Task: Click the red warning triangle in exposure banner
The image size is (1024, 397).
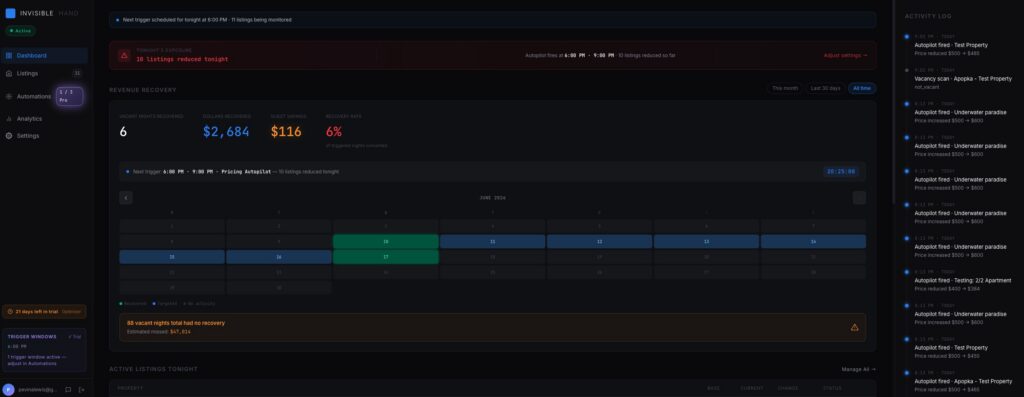Action: (x=124, y=56)
